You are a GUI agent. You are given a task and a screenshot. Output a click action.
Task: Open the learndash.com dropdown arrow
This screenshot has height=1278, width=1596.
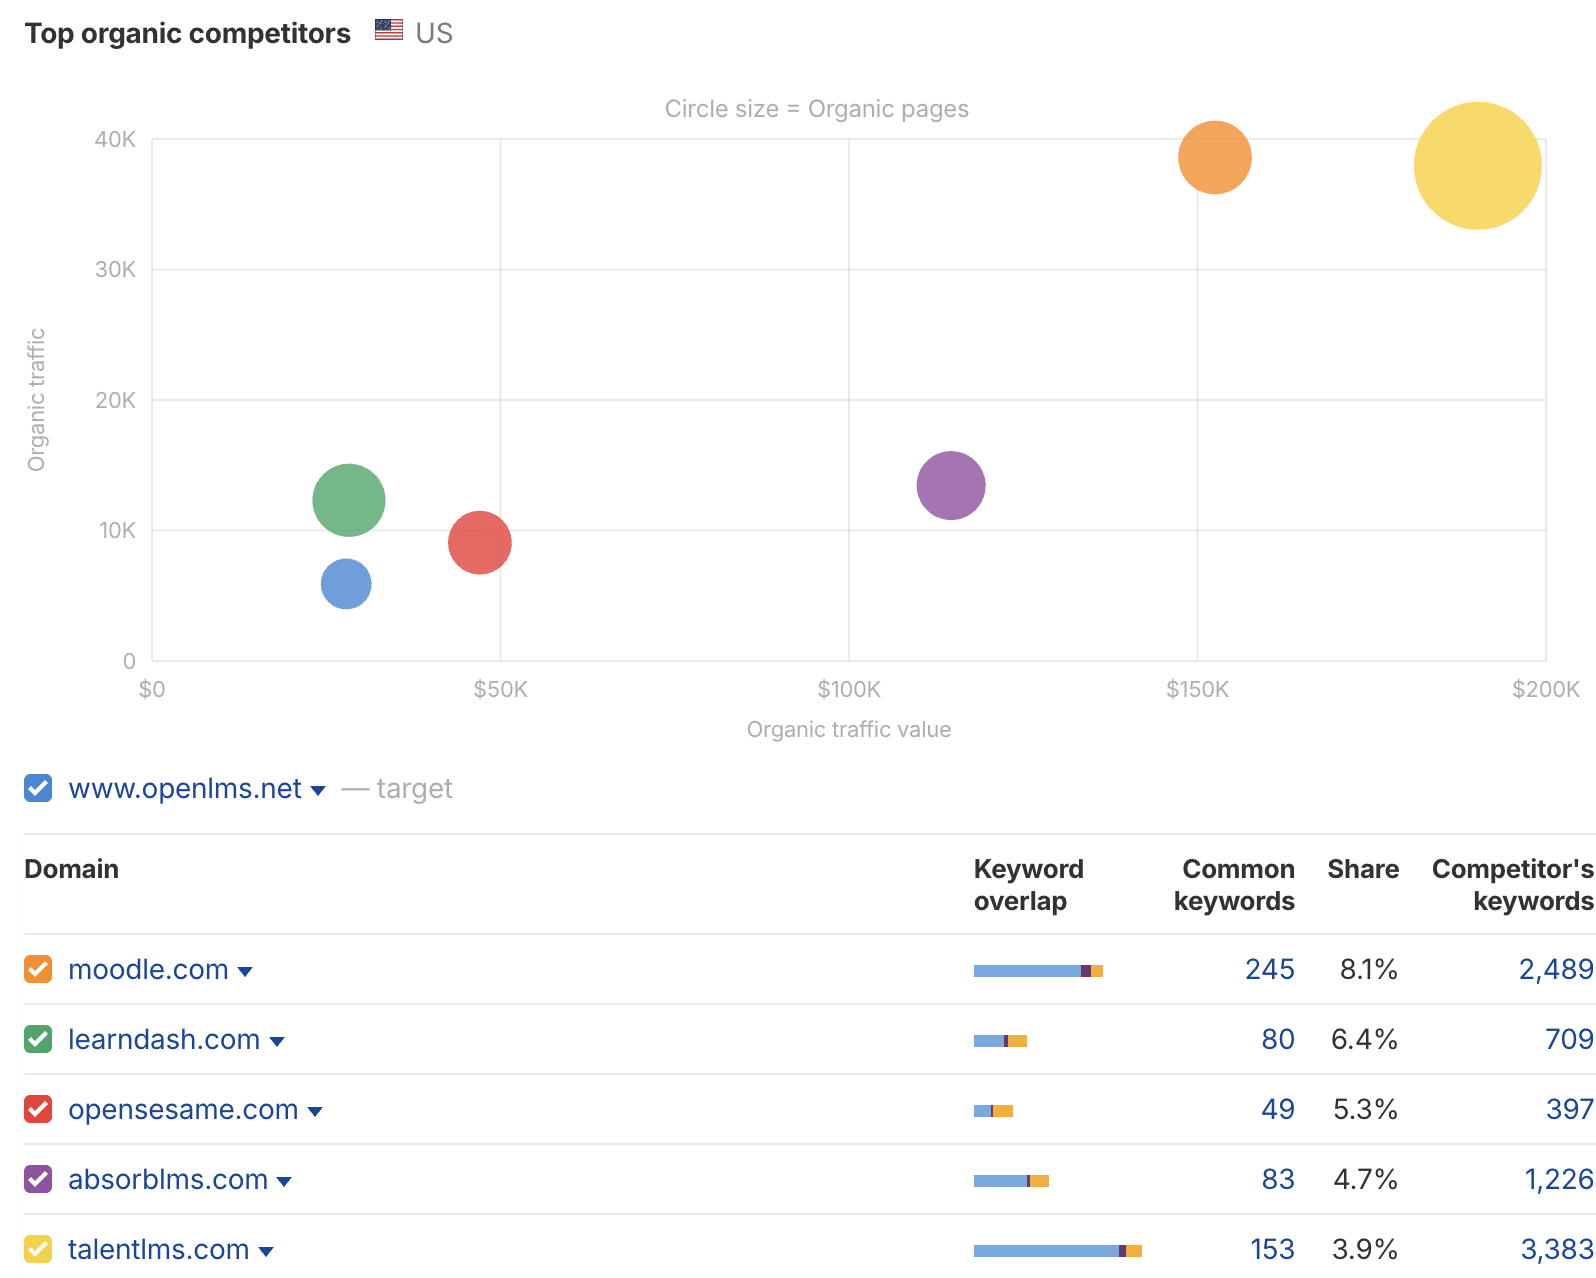click(x=278, y=1041)
